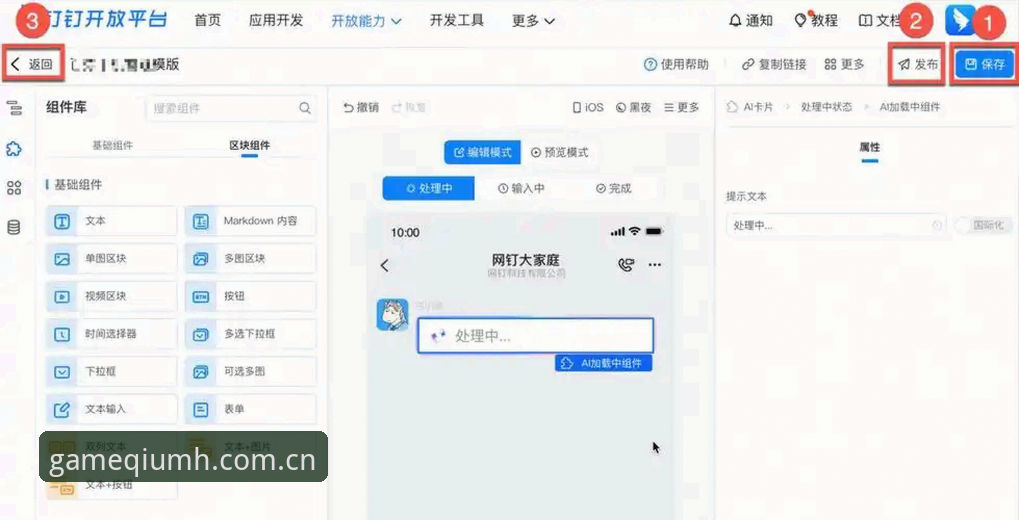Select the 视频区块 component
The image size is (1019, 520).
pyautogui.click(x=111, y=296)
